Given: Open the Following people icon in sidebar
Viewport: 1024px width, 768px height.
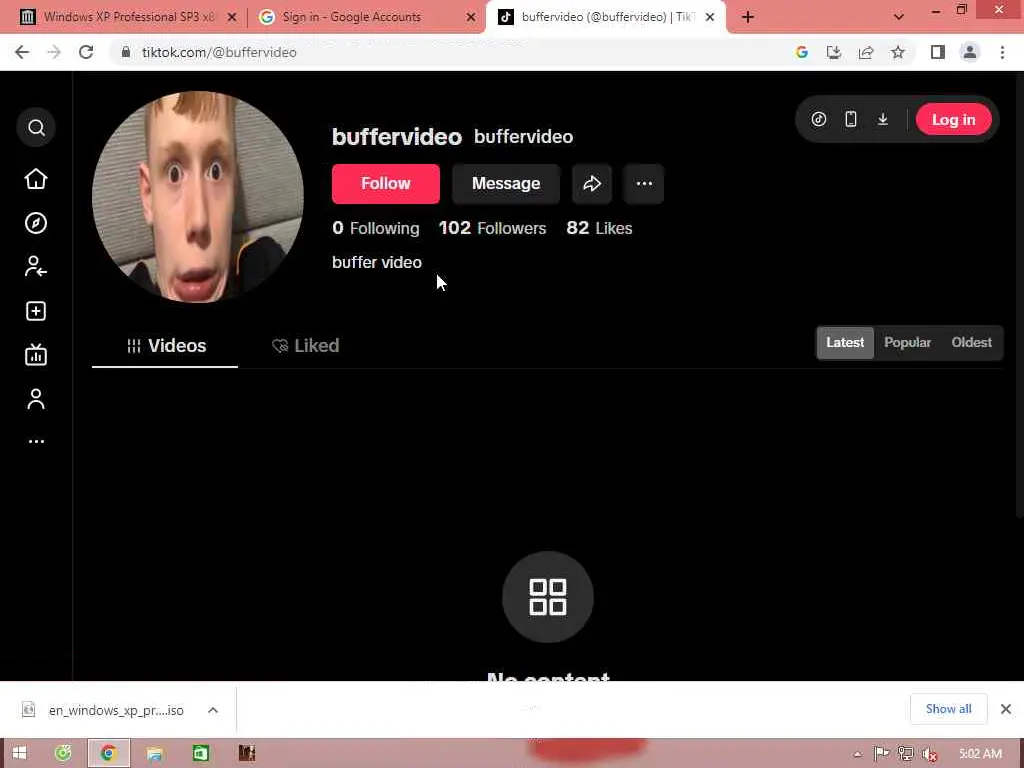Looking at the screenshot, I should coord(36,266).
